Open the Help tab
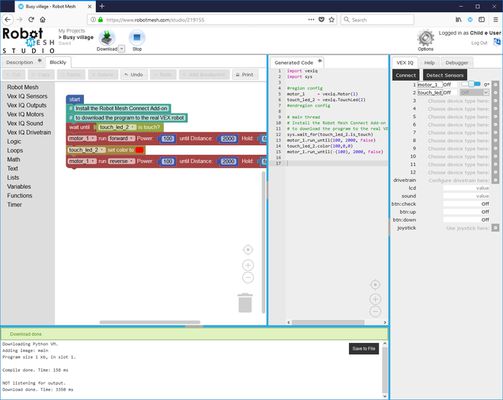 [429, 63]
